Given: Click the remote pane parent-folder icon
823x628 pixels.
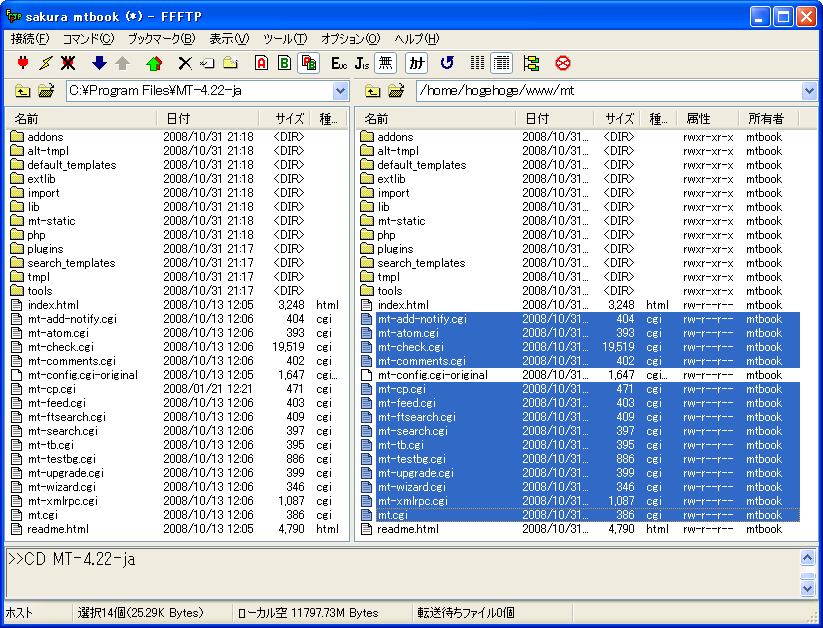Looking at the screenshot, I should tap(372, 91).
